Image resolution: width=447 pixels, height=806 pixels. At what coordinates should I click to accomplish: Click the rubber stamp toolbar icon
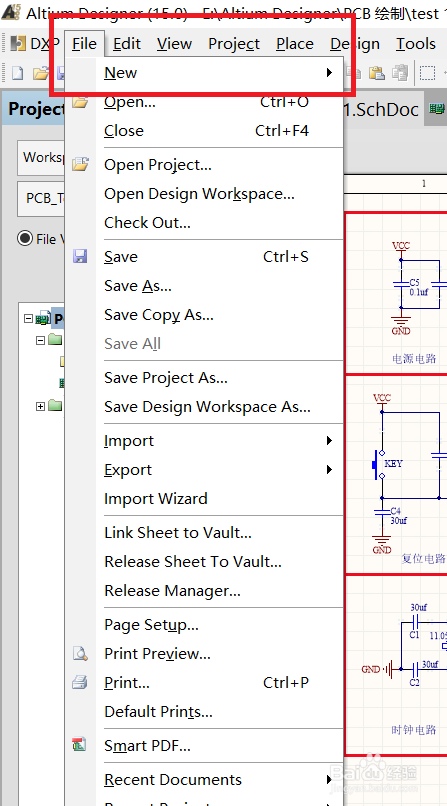pos(400,73)
